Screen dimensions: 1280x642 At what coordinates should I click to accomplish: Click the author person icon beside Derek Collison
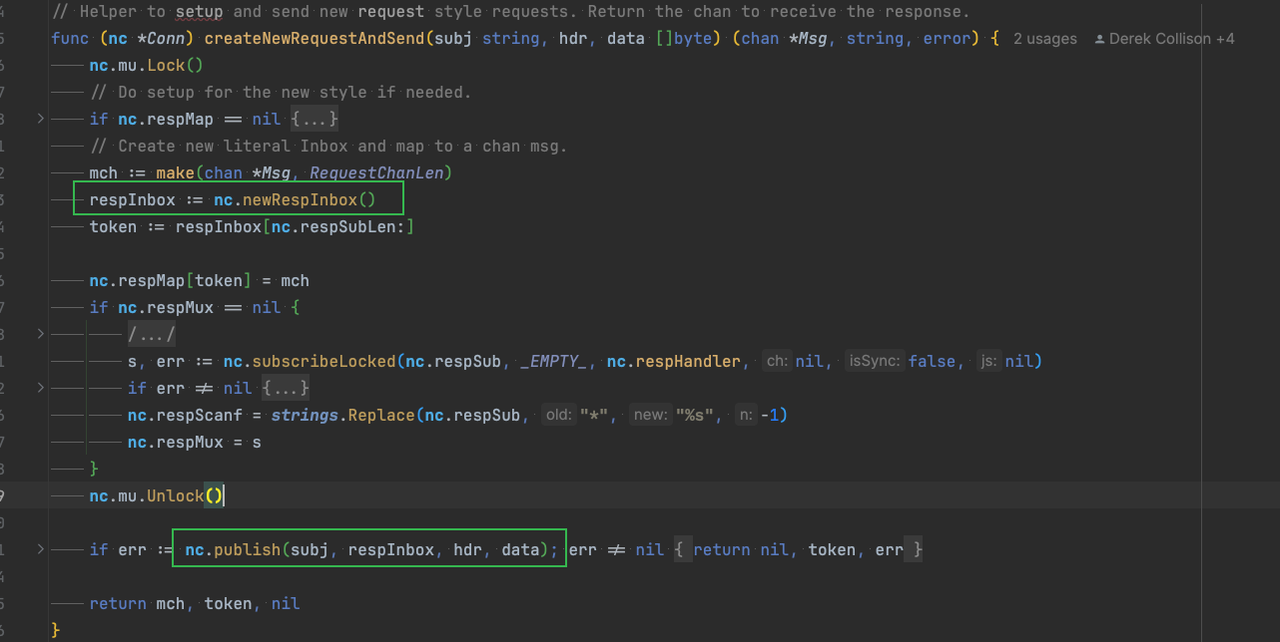[1100, 39]
